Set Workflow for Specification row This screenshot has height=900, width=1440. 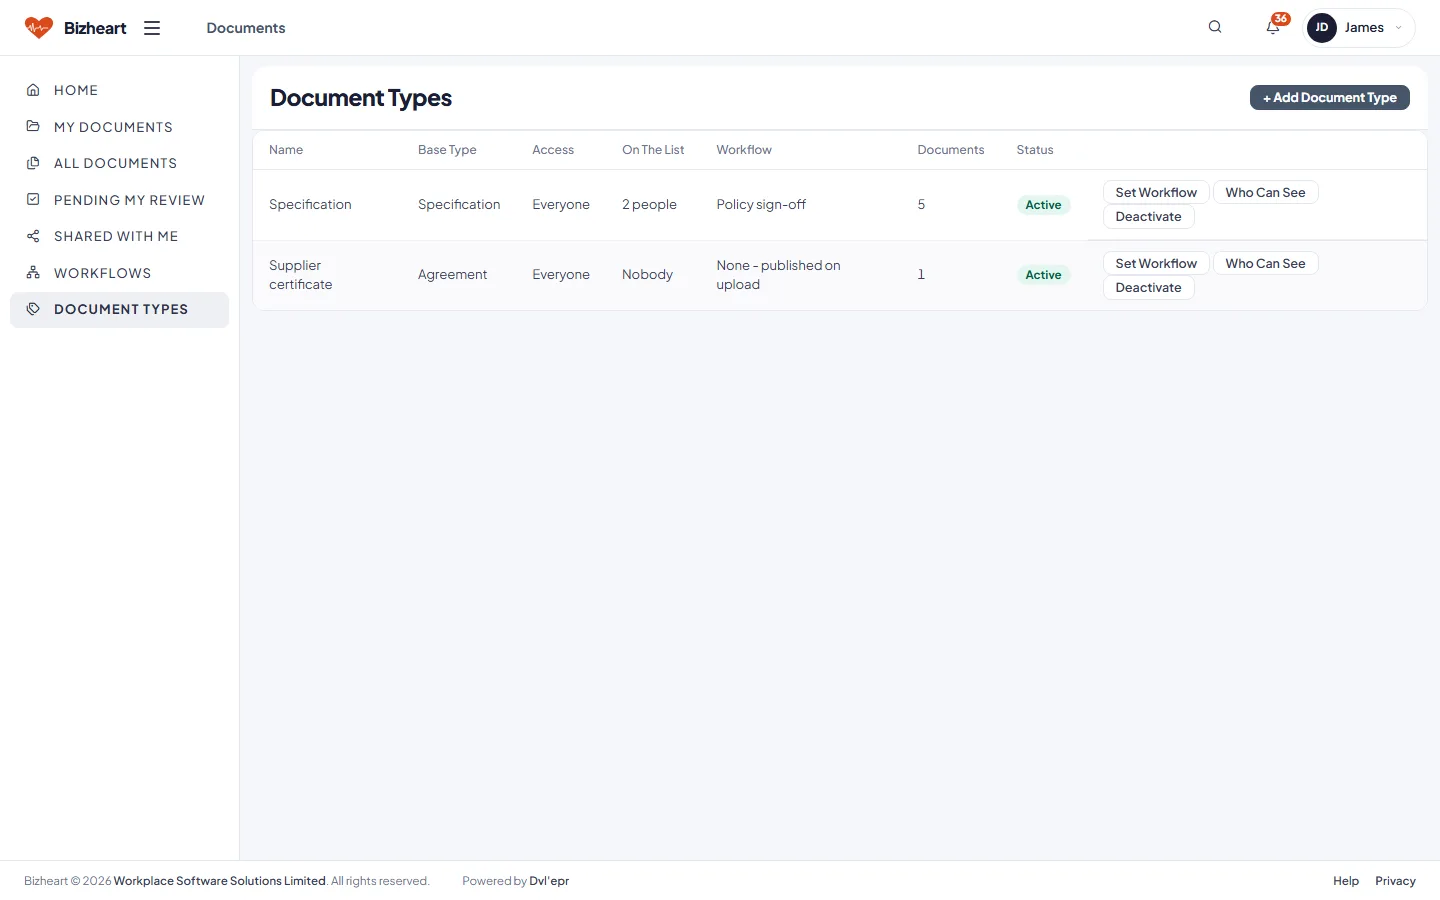[x=1156, y=192]
